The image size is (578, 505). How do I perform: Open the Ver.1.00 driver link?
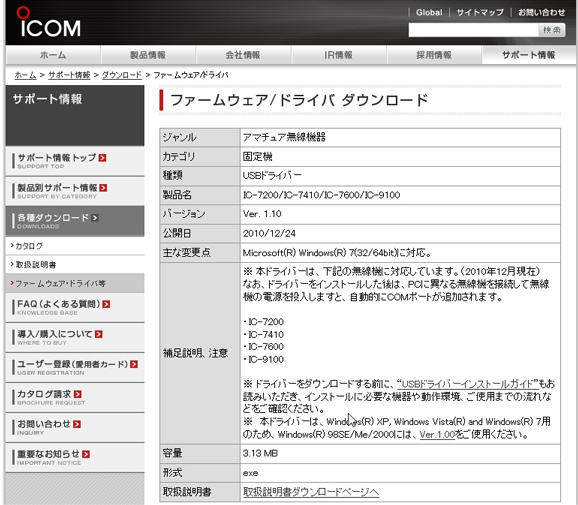[x=437, y=435]
